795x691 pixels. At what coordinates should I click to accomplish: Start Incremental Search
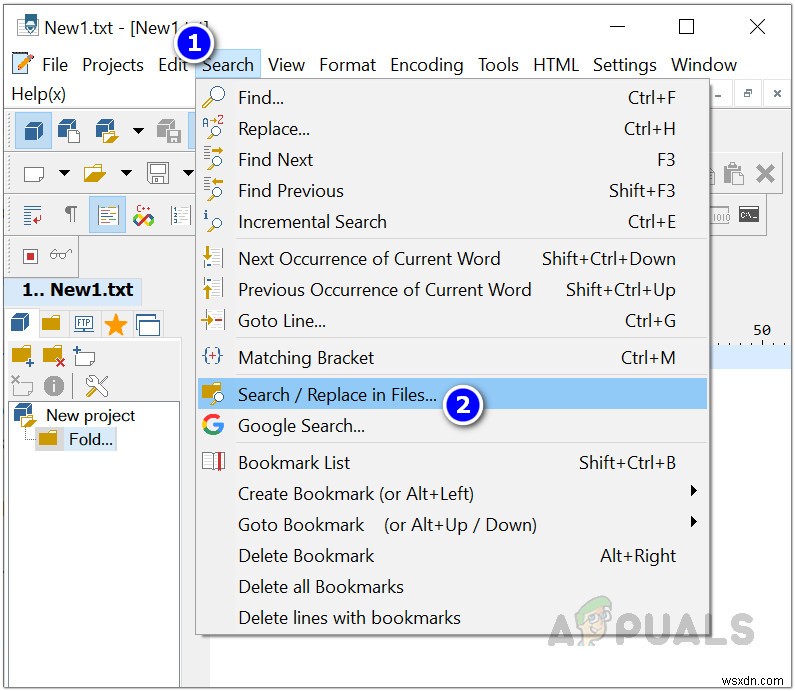(x=452, y=222)
